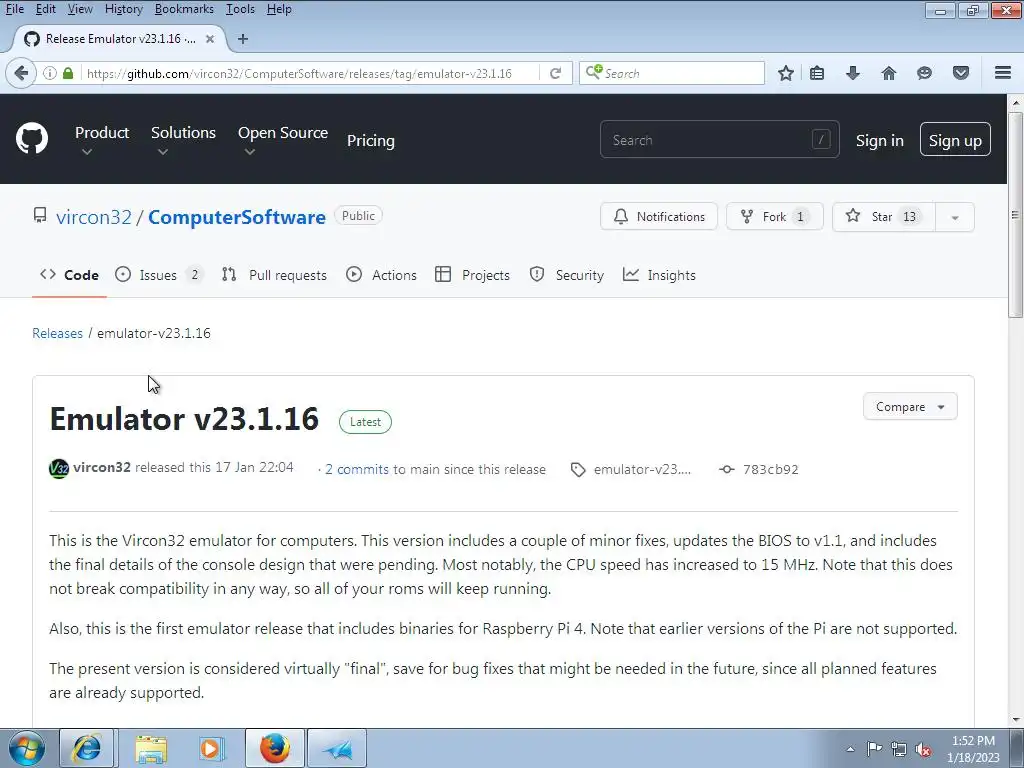1024x768 pixels.
Task: Switch to the Issues tab
Action: tap(159, 275)
